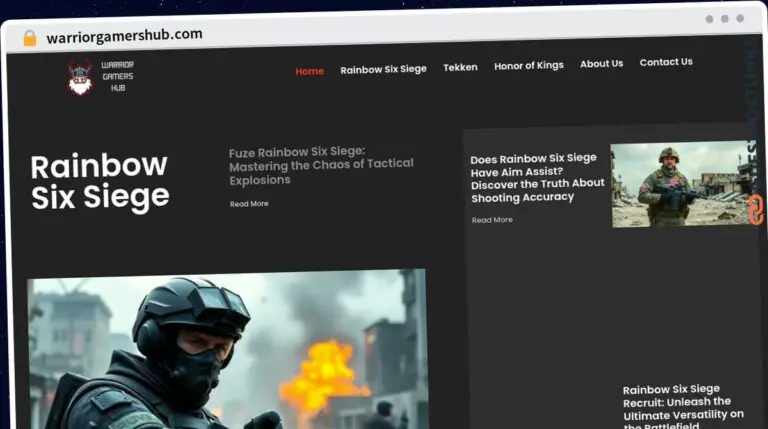Navigate to Contact Us page
768x429 pixels.
coord(666,62)
